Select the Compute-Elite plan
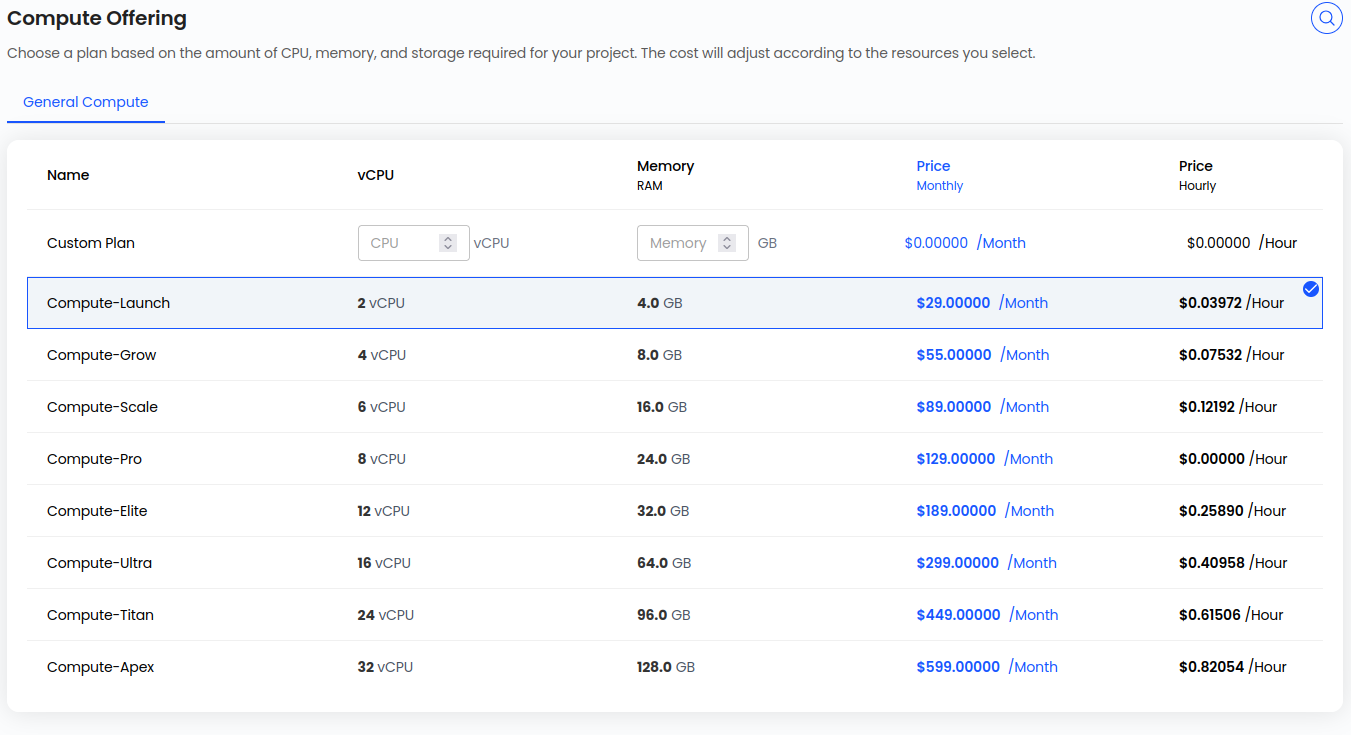This screenshot has width=1351, height=735. 675,511
